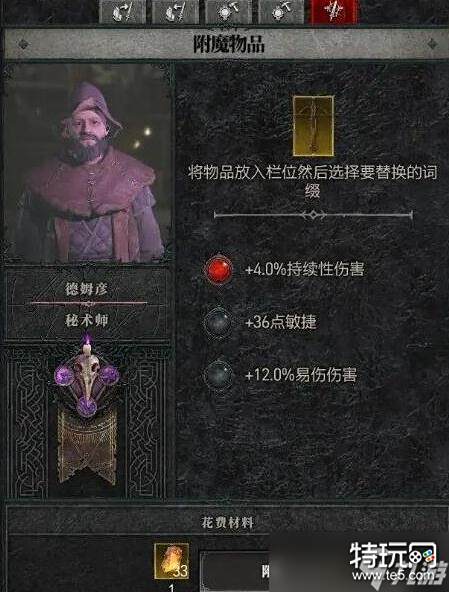This screenshot has width=449, height=592.
Task: Click the 附魔 enchant button at bottom
Action: point(235,572)
